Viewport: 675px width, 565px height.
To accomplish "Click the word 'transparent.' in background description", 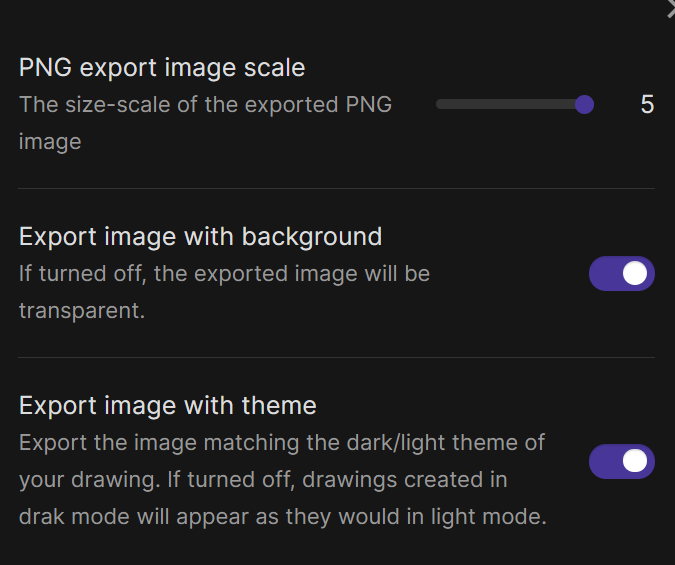I will 82,310.
